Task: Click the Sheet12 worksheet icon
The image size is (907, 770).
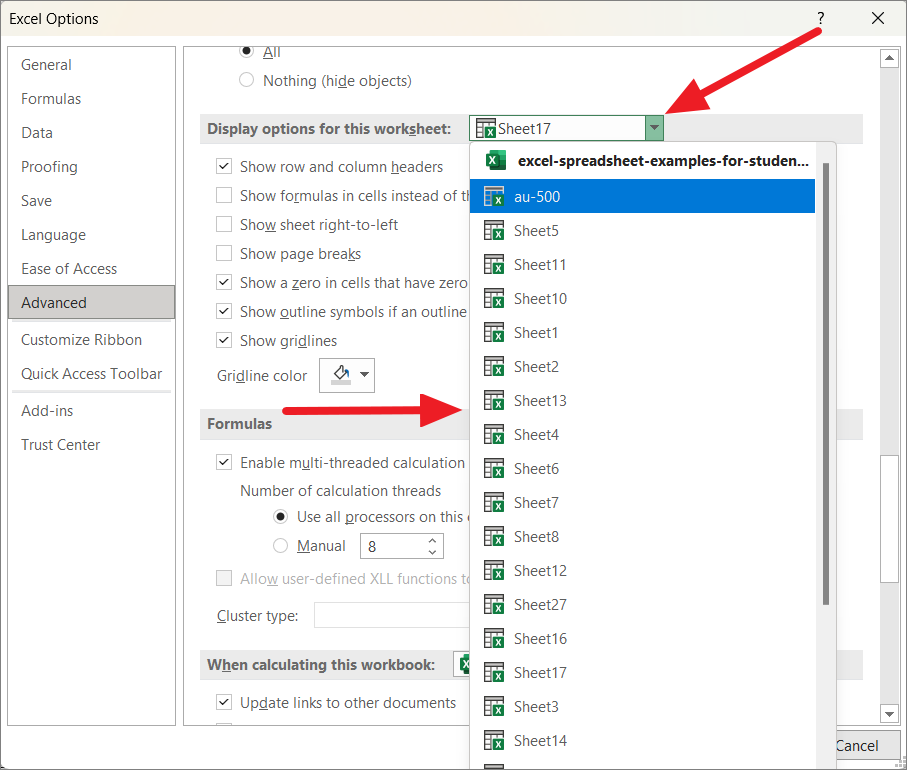Action: pyautogui.click(x=494, y=571)
